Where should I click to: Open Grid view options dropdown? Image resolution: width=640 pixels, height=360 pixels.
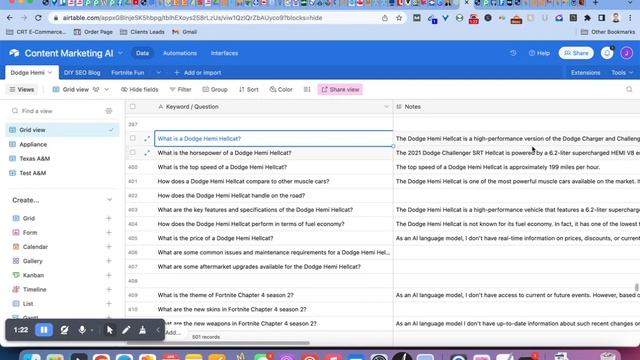click(107, 89)
